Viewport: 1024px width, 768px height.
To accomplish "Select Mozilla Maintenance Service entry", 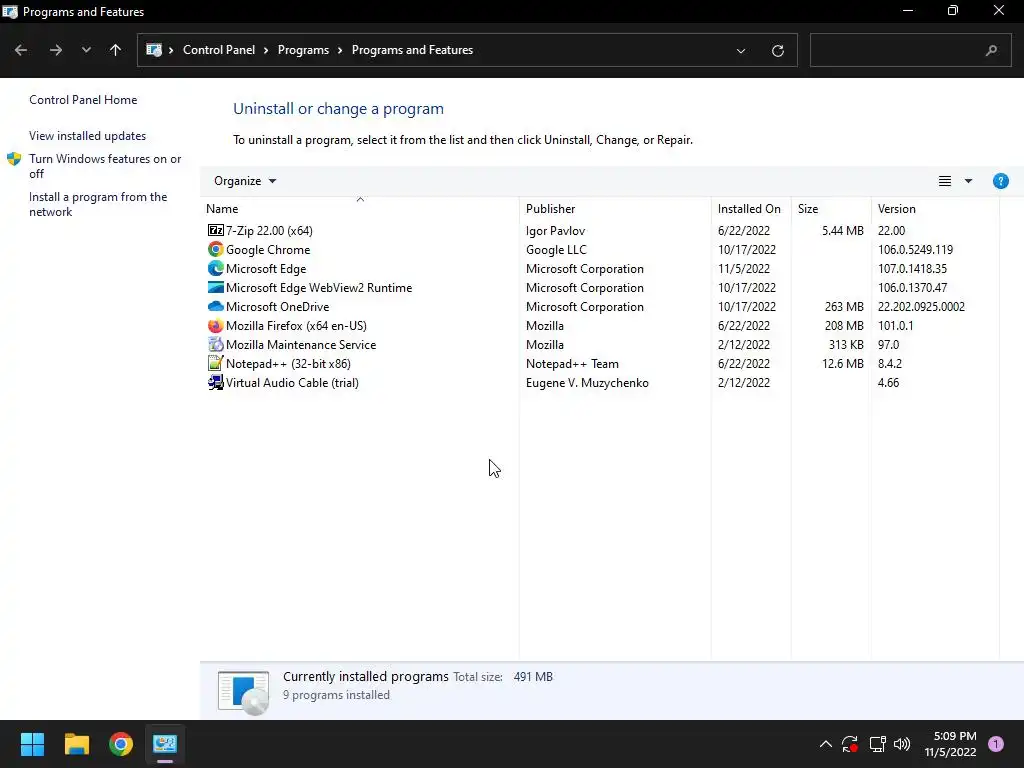I will tap(301, 344).
